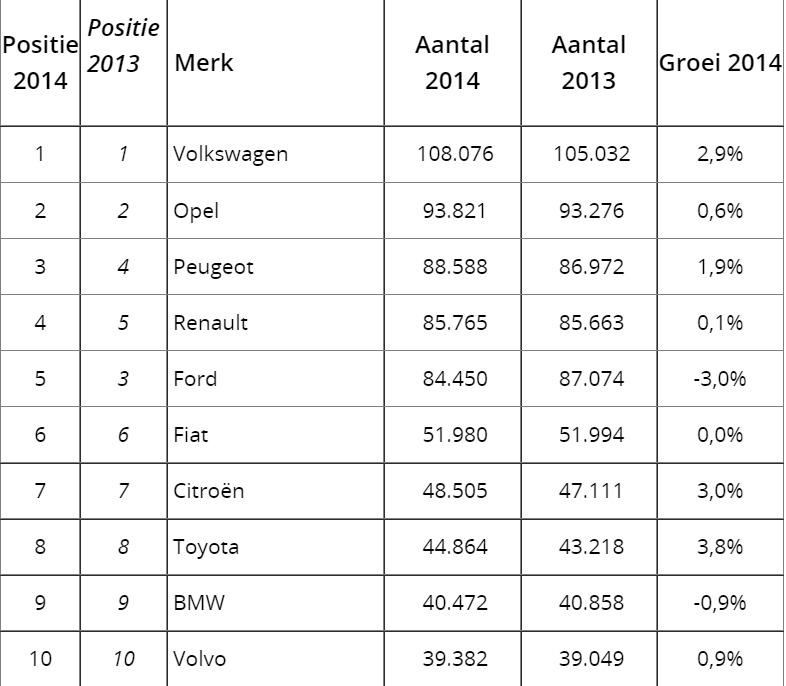Click the Opel brand name

(x=196, y=211)
